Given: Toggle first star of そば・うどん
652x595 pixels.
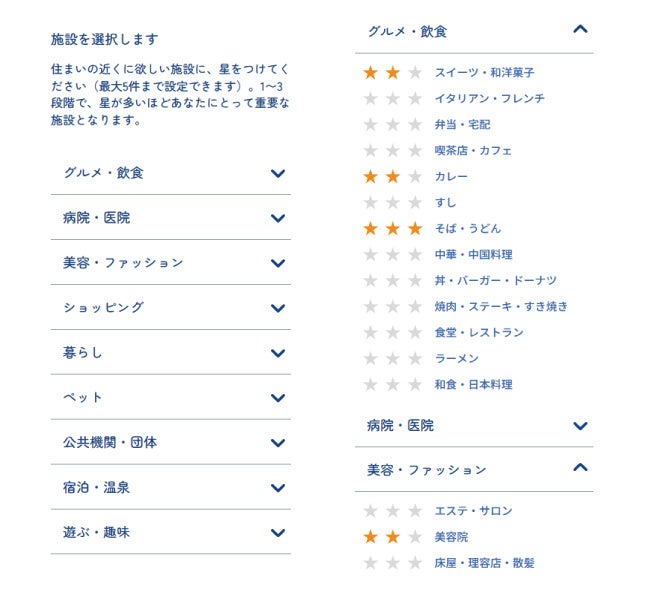Looking at the screenshot, I should pyautogui.click(x=371, y=229).
